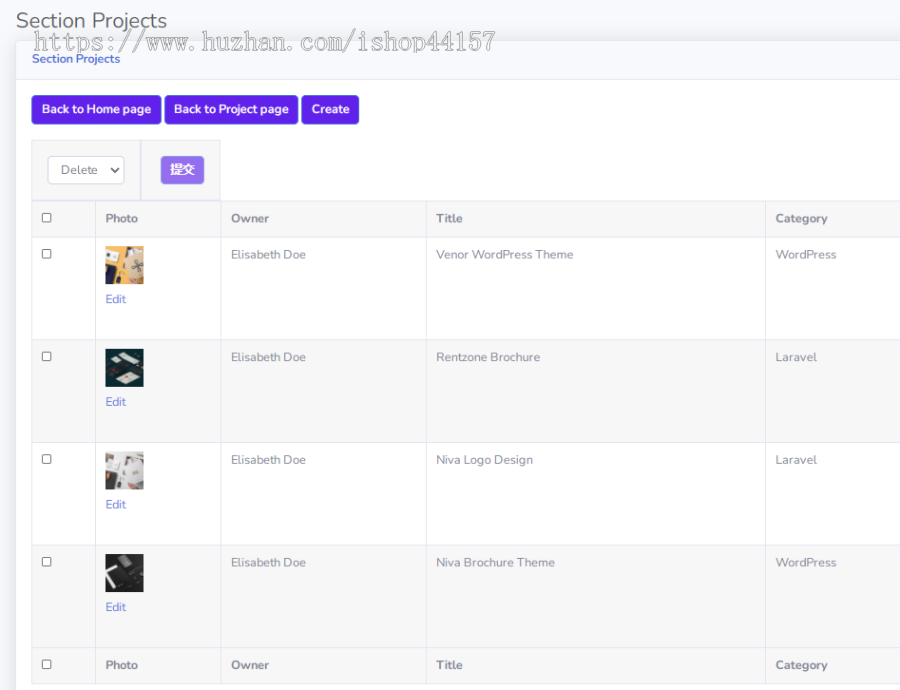Click the Venor WordPress Theme title

coord(505,254)
